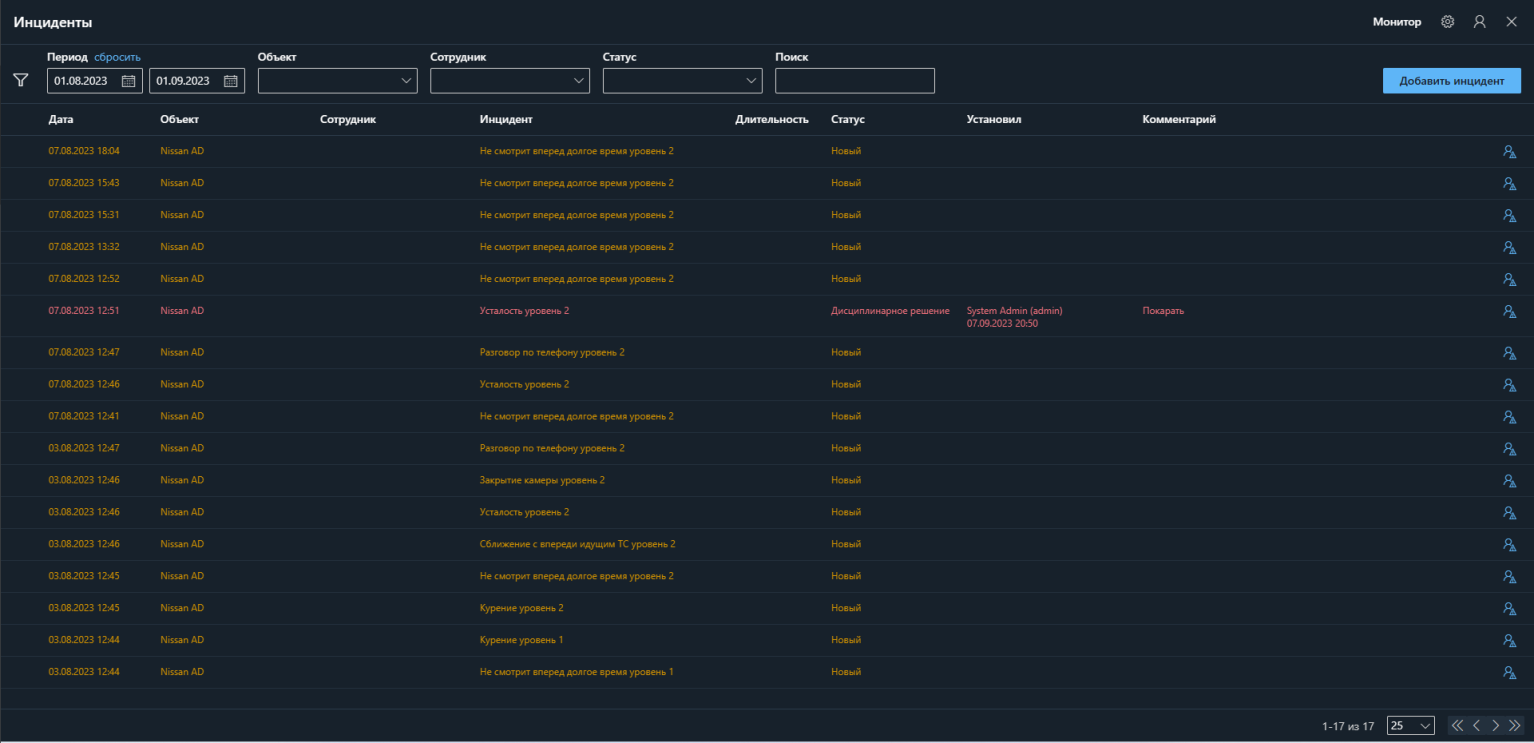Click the сбросить link to reset period
The width and height of the screenshot is (1534, 743).
tap(117, 57)
